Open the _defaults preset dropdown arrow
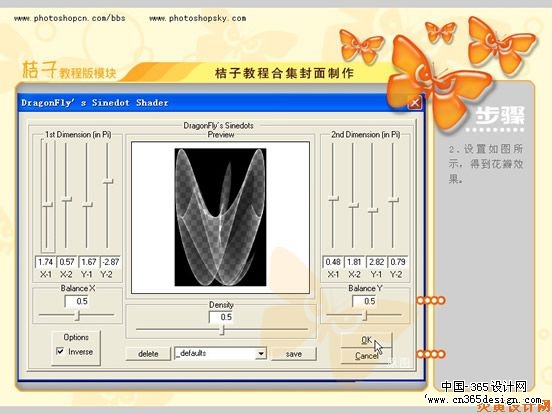Image resolution: width=552 pixels, height=414 pixels. (261, 353)
